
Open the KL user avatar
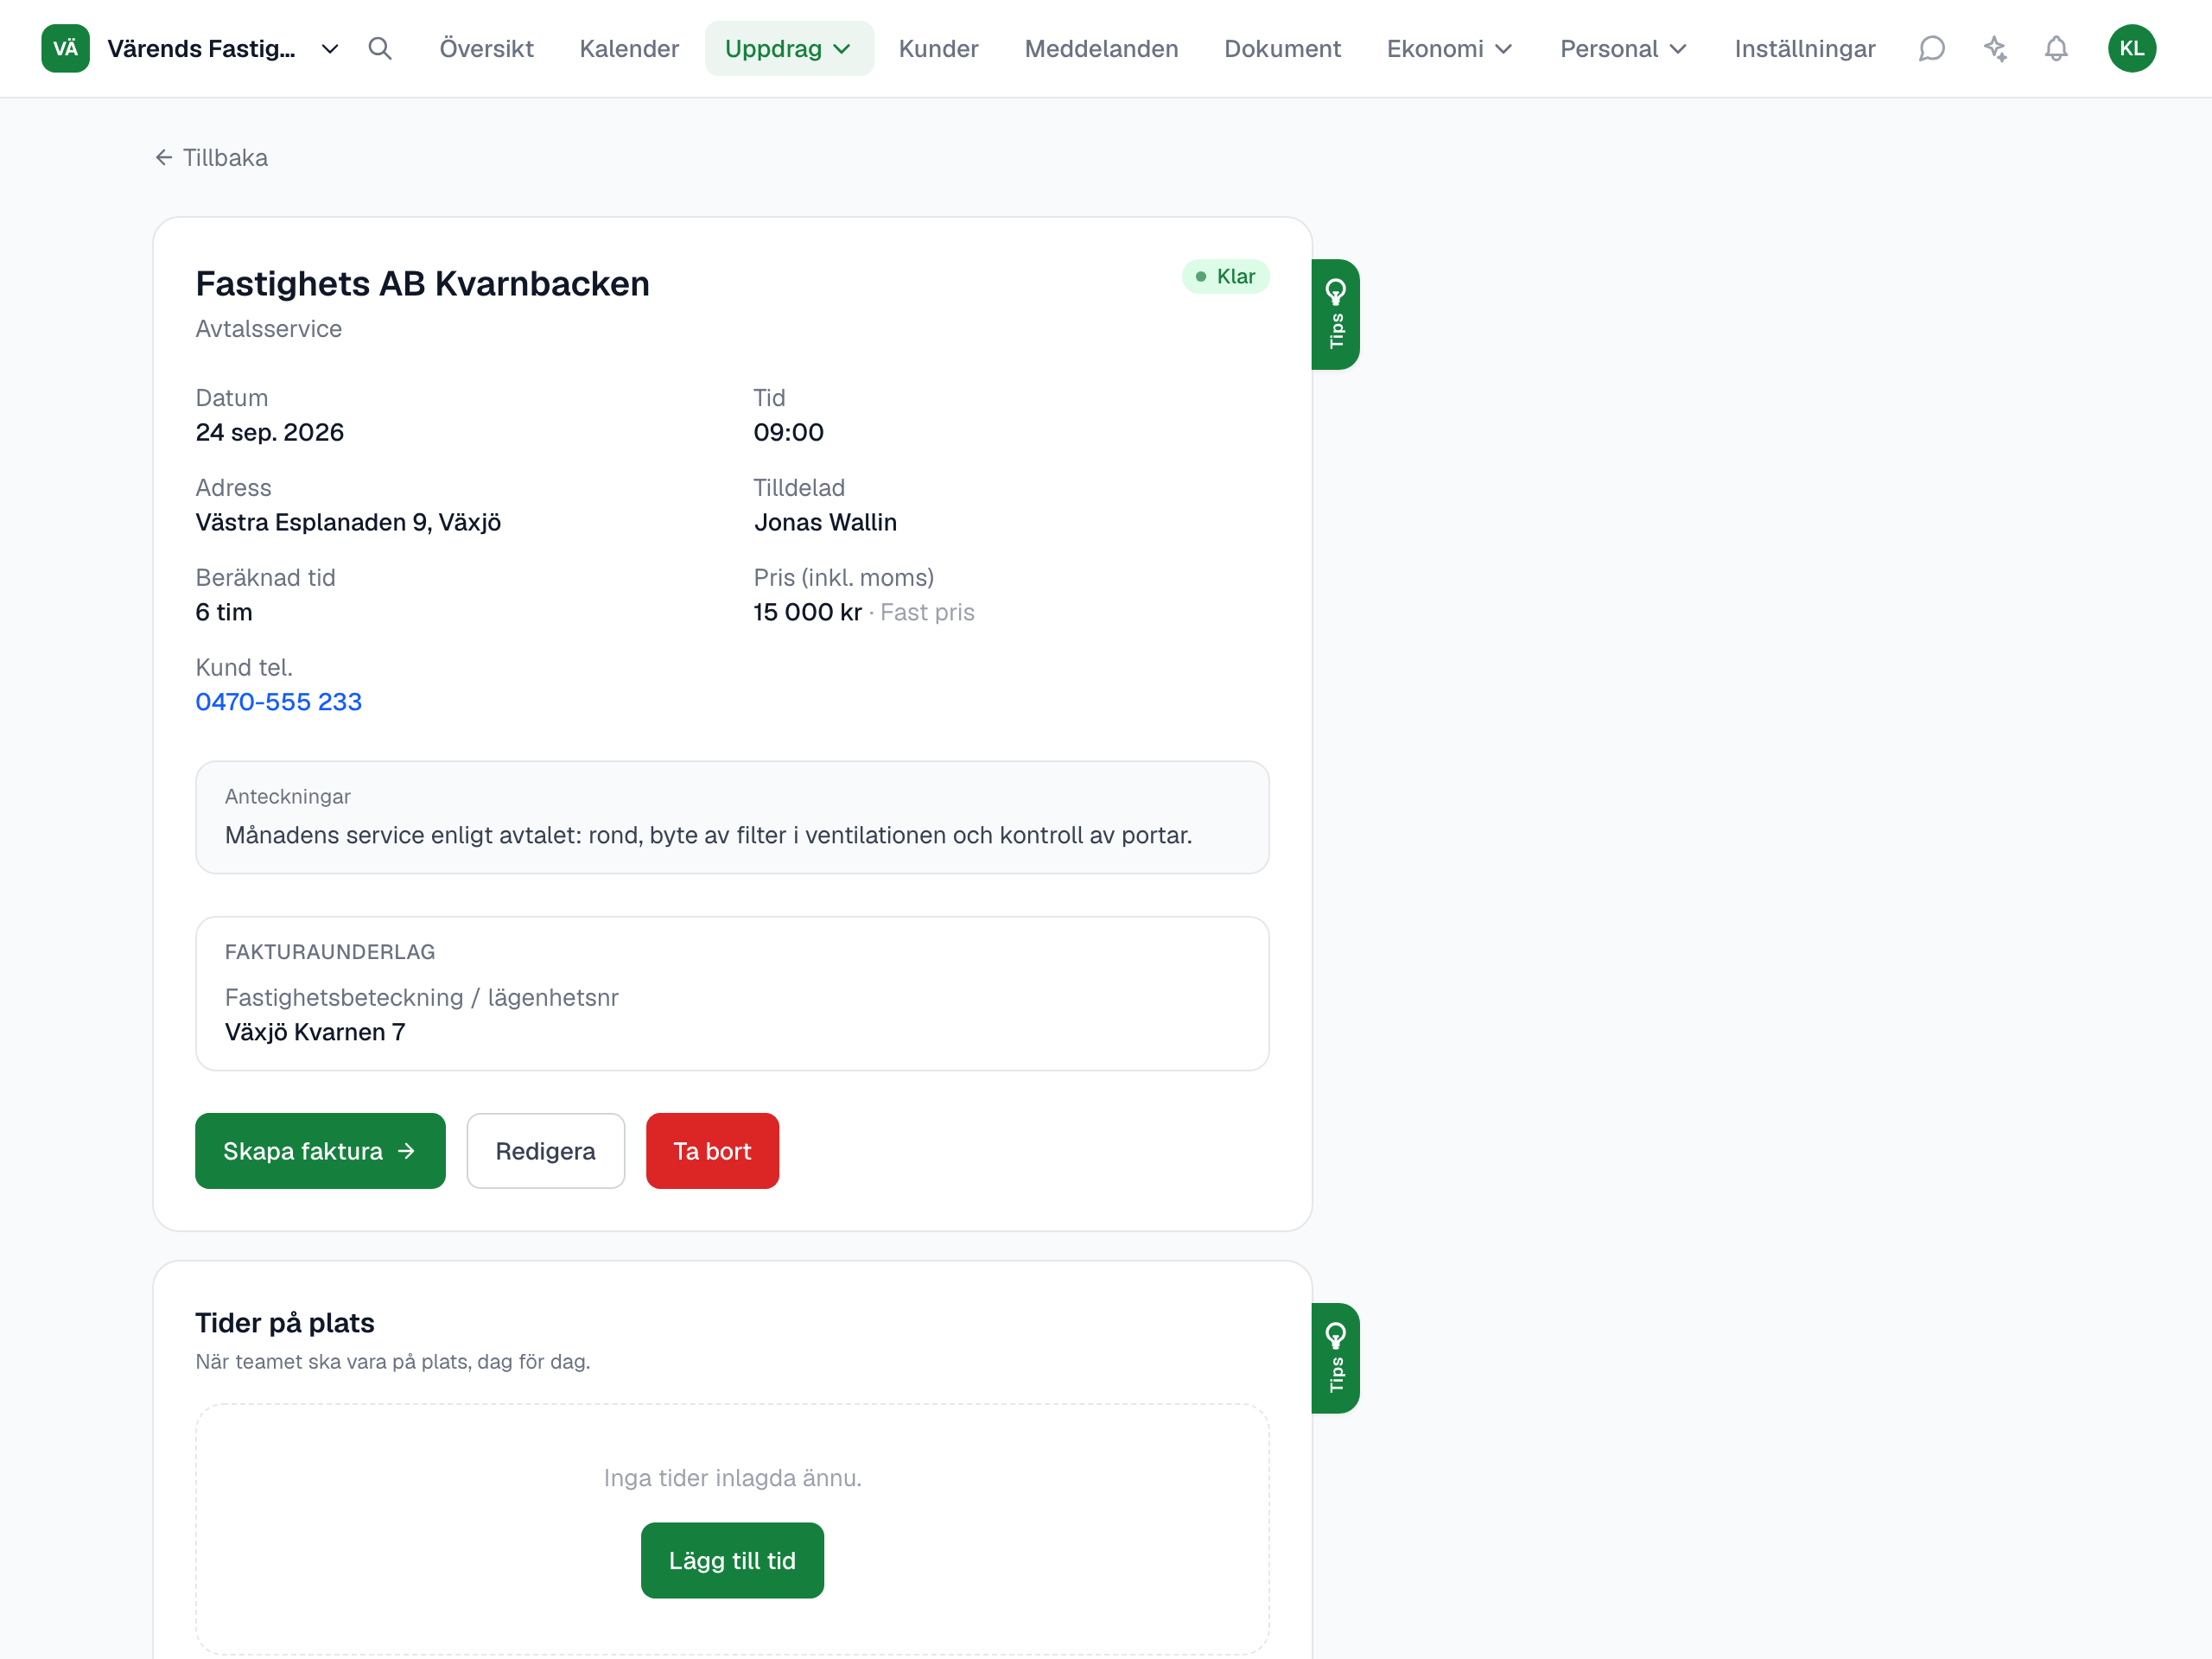tap(2132, 48)
